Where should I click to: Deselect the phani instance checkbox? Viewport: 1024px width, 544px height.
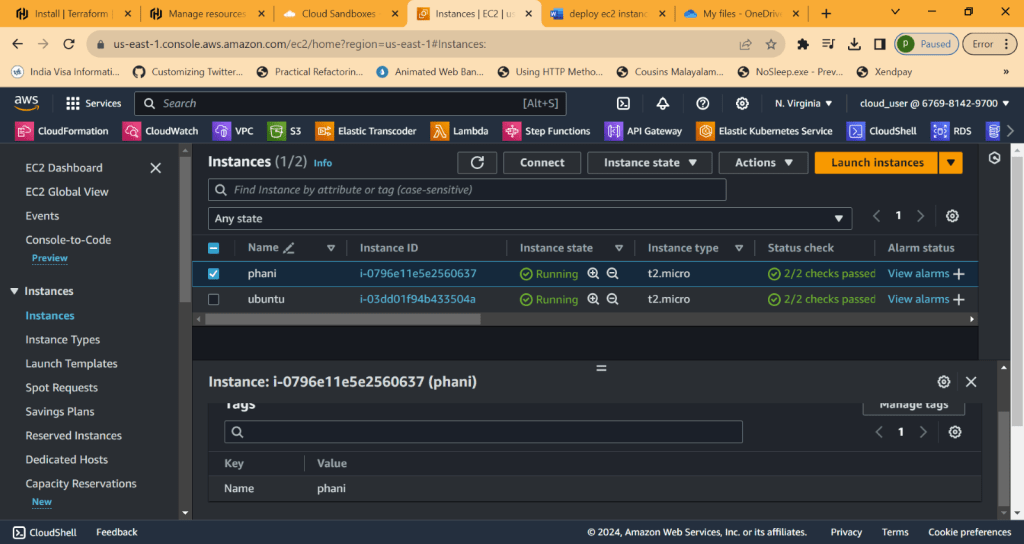pyautogui.click(x=213, y=274)
